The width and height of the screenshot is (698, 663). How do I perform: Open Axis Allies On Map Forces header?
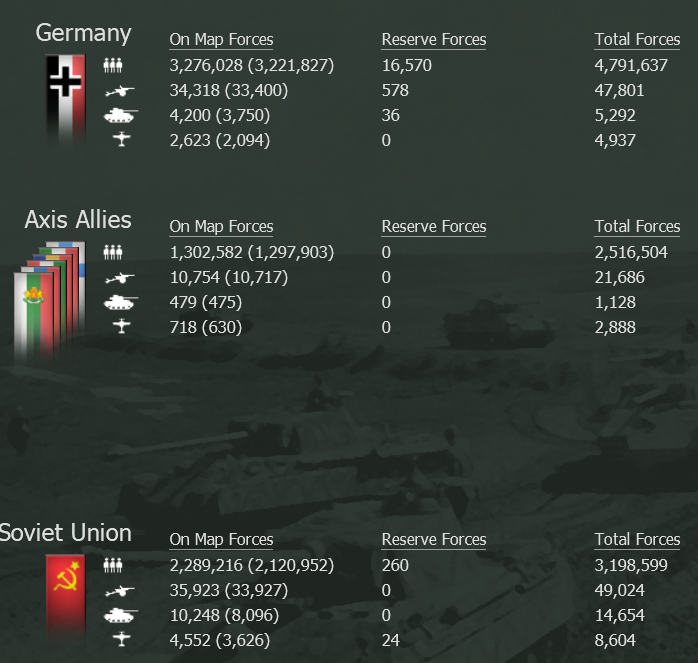click(221, 227)
